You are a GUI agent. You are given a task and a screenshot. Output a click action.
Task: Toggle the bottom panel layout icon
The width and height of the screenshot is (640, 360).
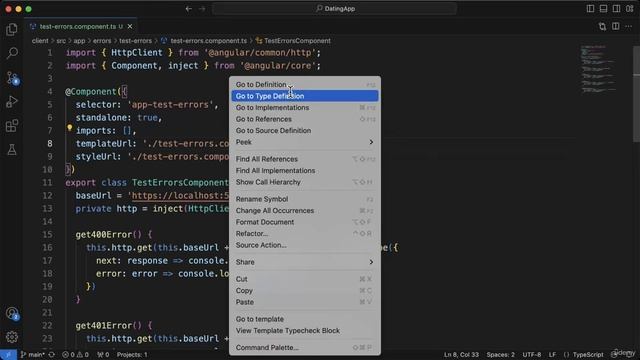click(x=603, y=9)
